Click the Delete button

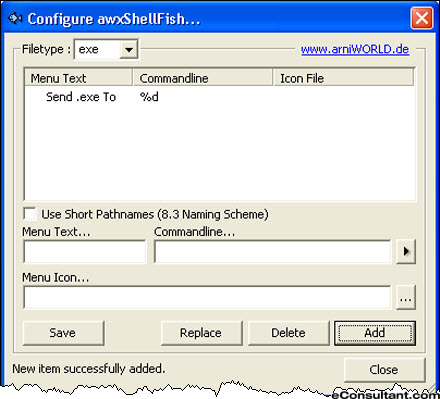(x=289, y=333)
